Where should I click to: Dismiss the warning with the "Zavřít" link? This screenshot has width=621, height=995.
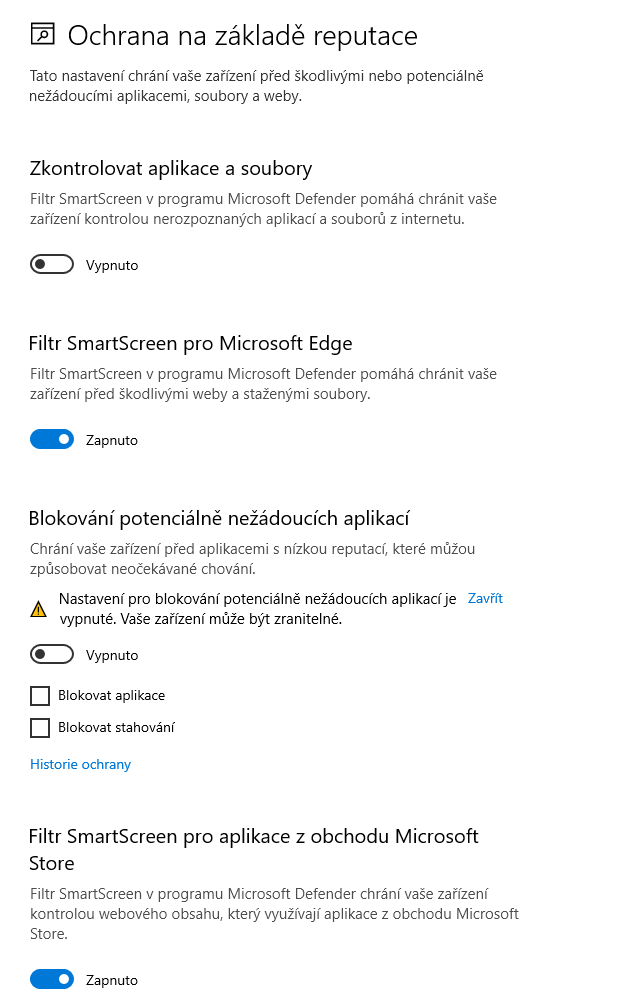pyautogui.click(x=485, y=599)
